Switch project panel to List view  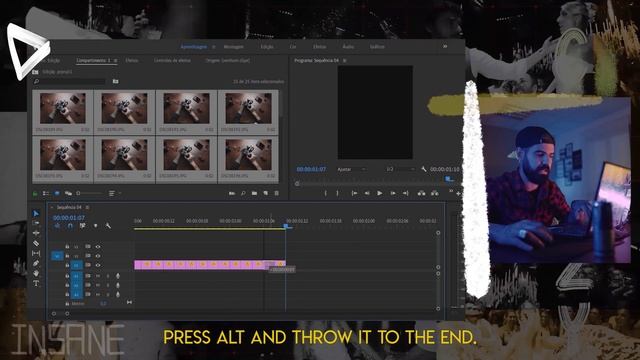46,193
